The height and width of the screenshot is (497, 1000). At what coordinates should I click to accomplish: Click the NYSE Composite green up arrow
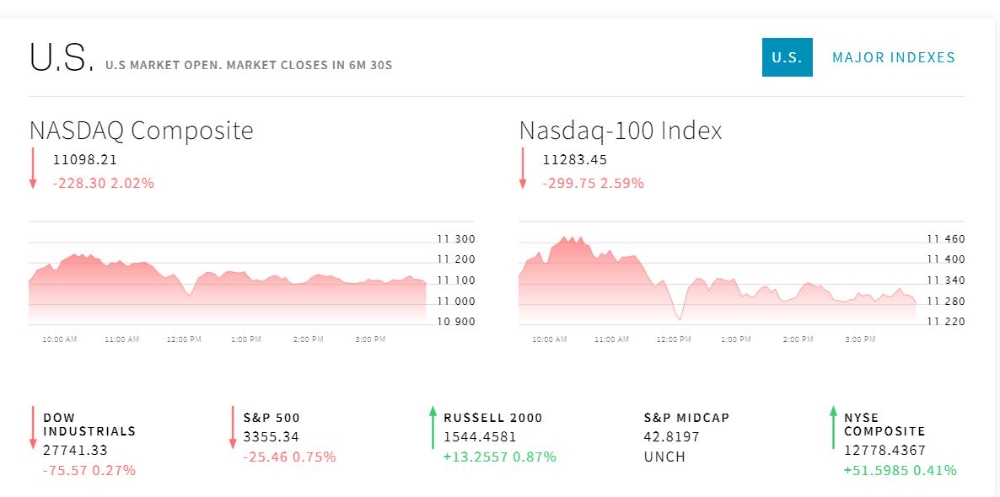[832, 427]
